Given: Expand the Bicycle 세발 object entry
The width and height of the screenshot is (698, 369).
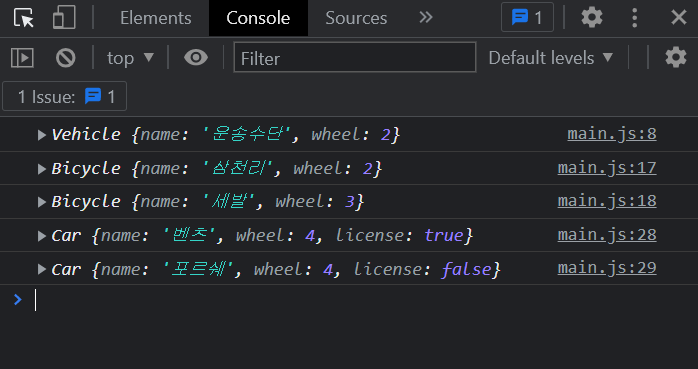Looking at the screenshot, I should point(41,202).
